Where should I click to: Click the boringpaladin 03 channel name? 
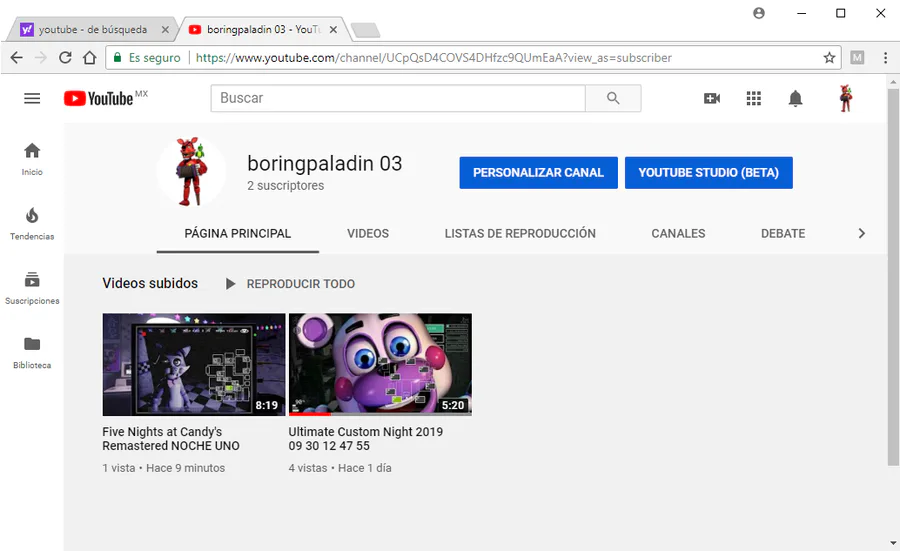324,164
